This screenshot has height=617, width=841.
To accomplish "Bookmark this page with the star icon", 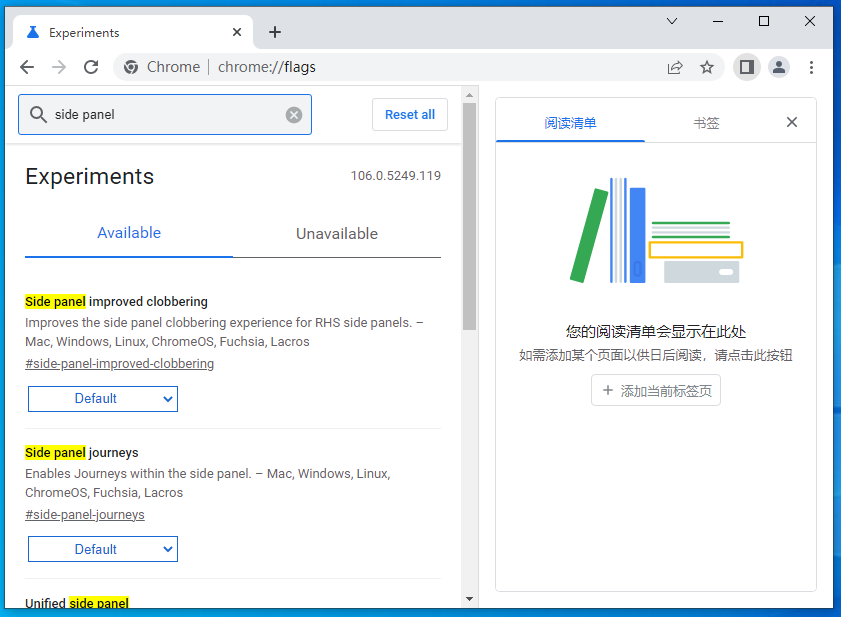I will [x=707, y=67].
